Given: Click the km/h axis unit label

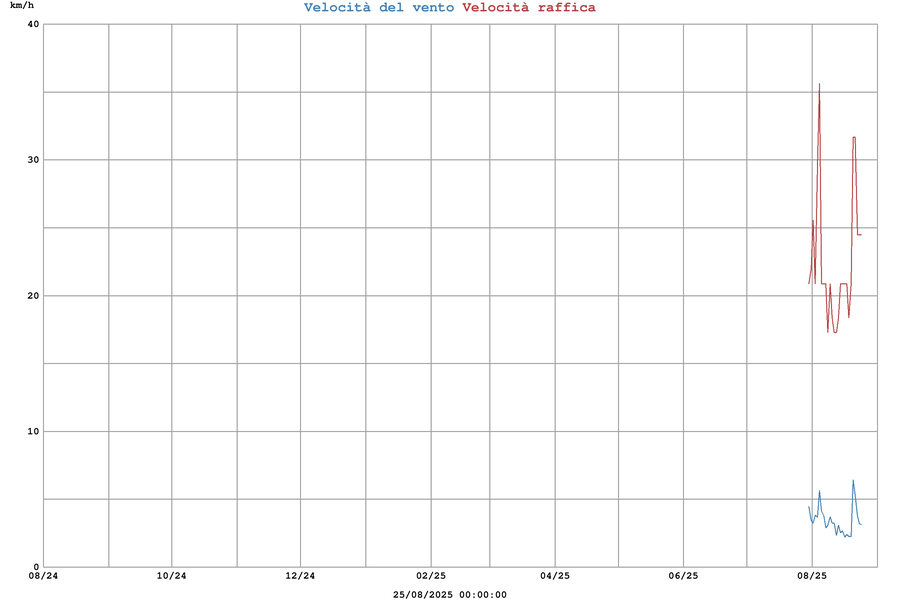Looking at the screenshot, I should (22, 5).
